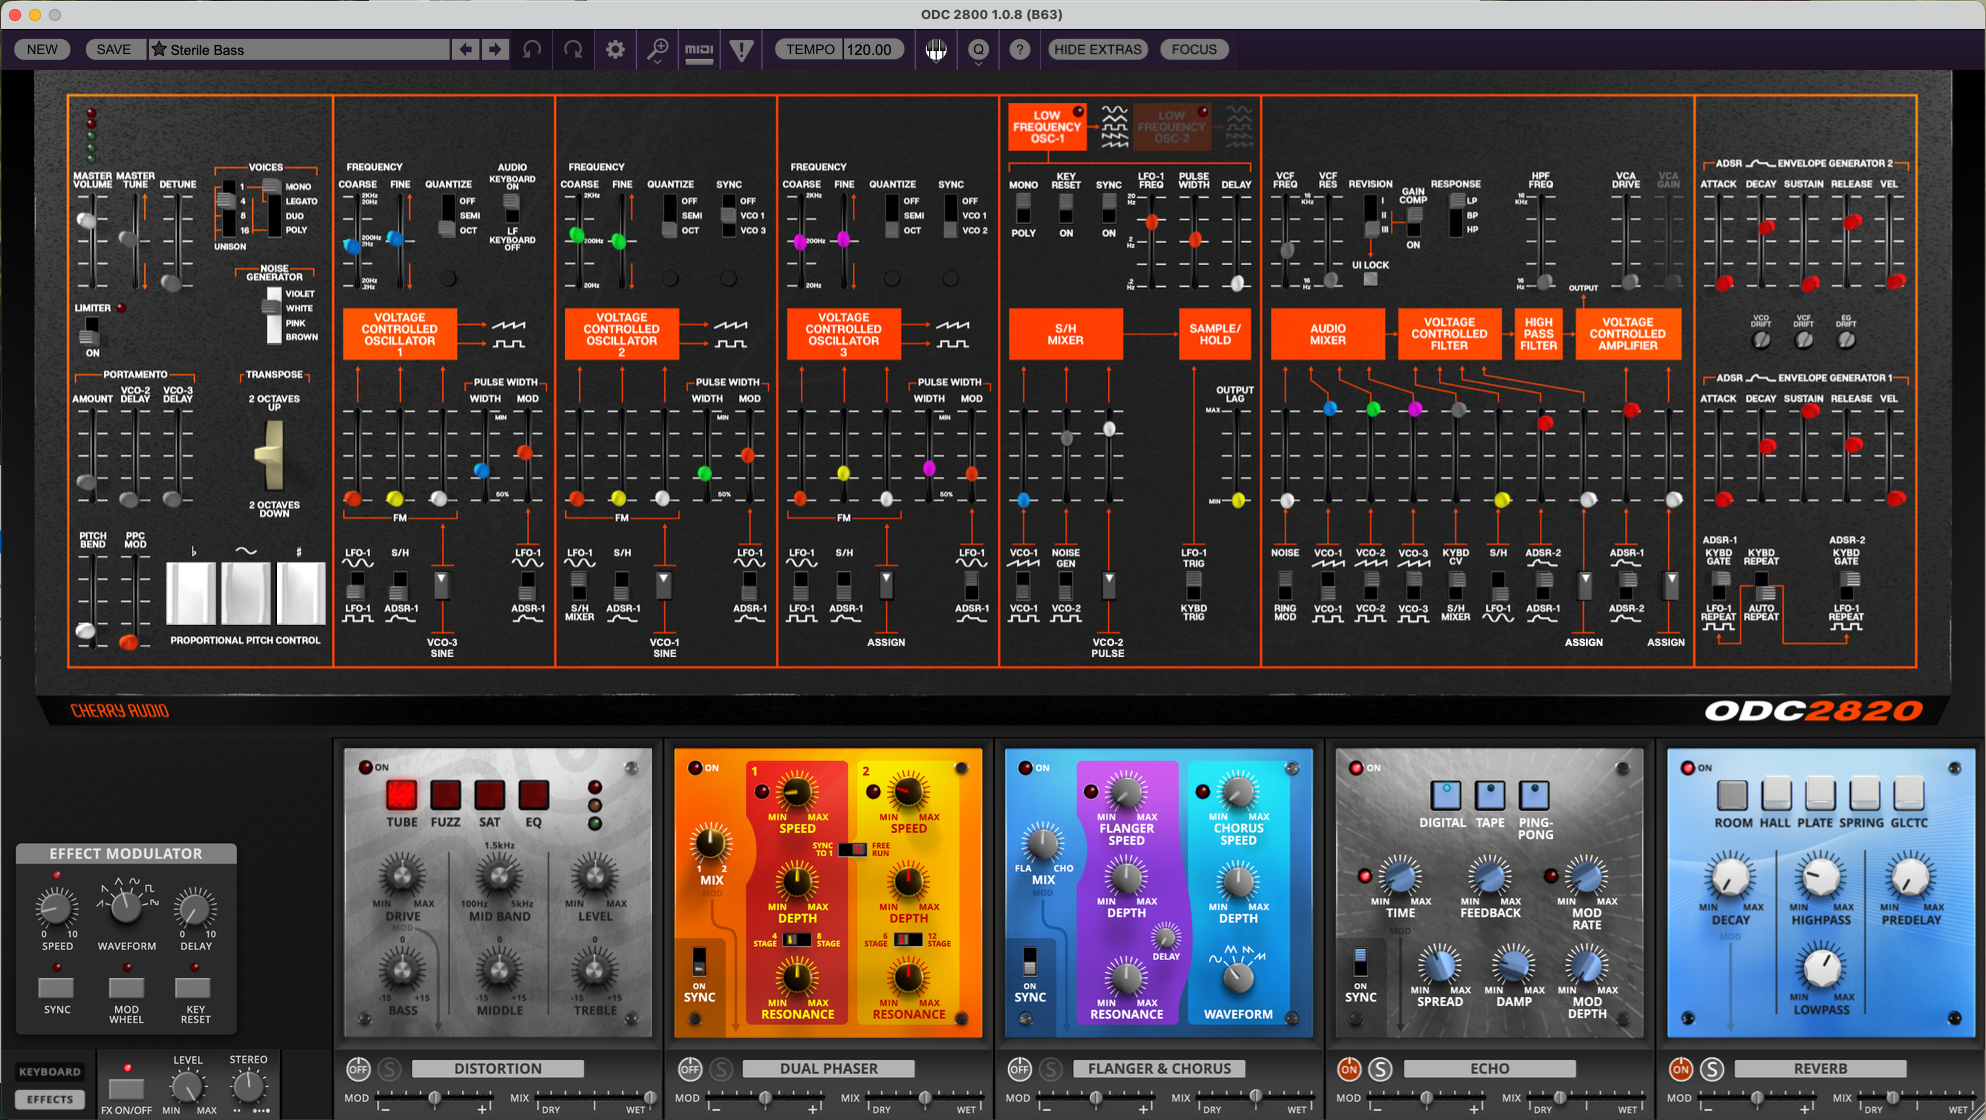Choose the PING-PONG echo mode
Screen dimensions: 1986x1120
1534,795
